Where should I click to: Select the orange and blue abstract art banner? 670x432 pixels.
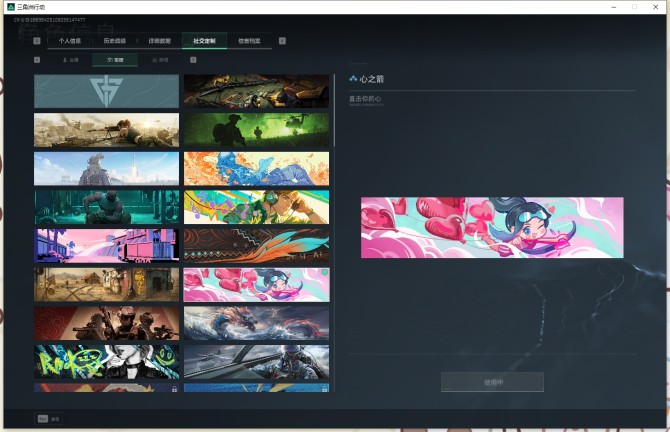[256, 168]
